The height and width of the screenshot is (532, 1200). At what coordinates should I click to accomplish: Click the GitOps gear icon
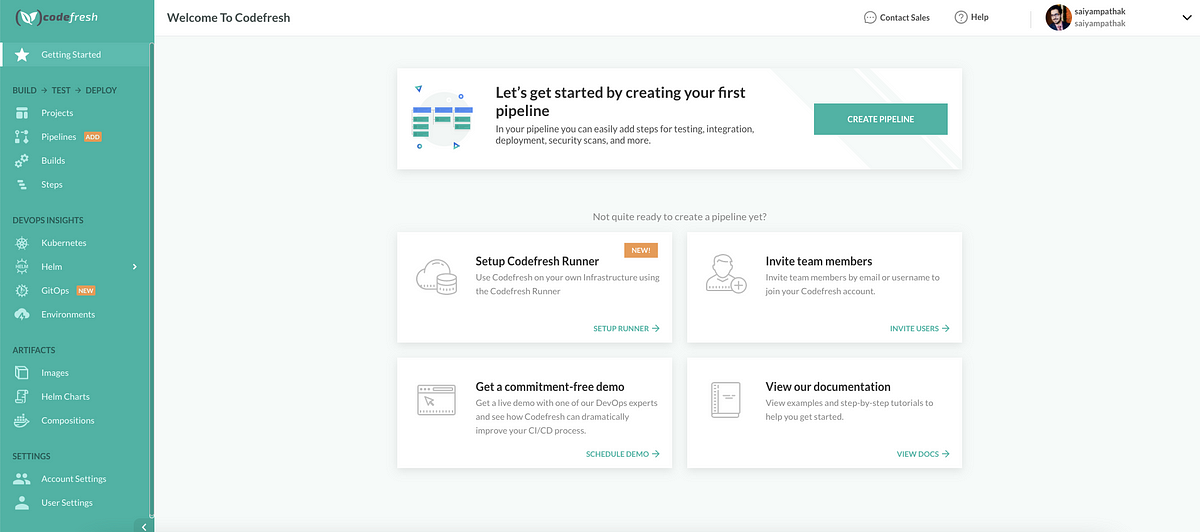pos(22,291)
